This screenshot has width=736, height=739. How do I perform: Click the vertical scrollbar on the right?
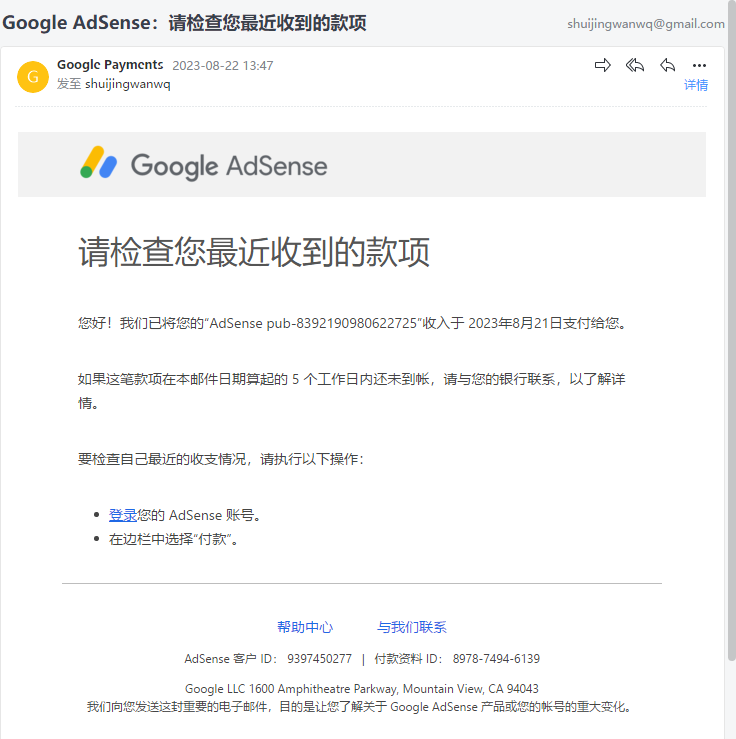point(731,330)
